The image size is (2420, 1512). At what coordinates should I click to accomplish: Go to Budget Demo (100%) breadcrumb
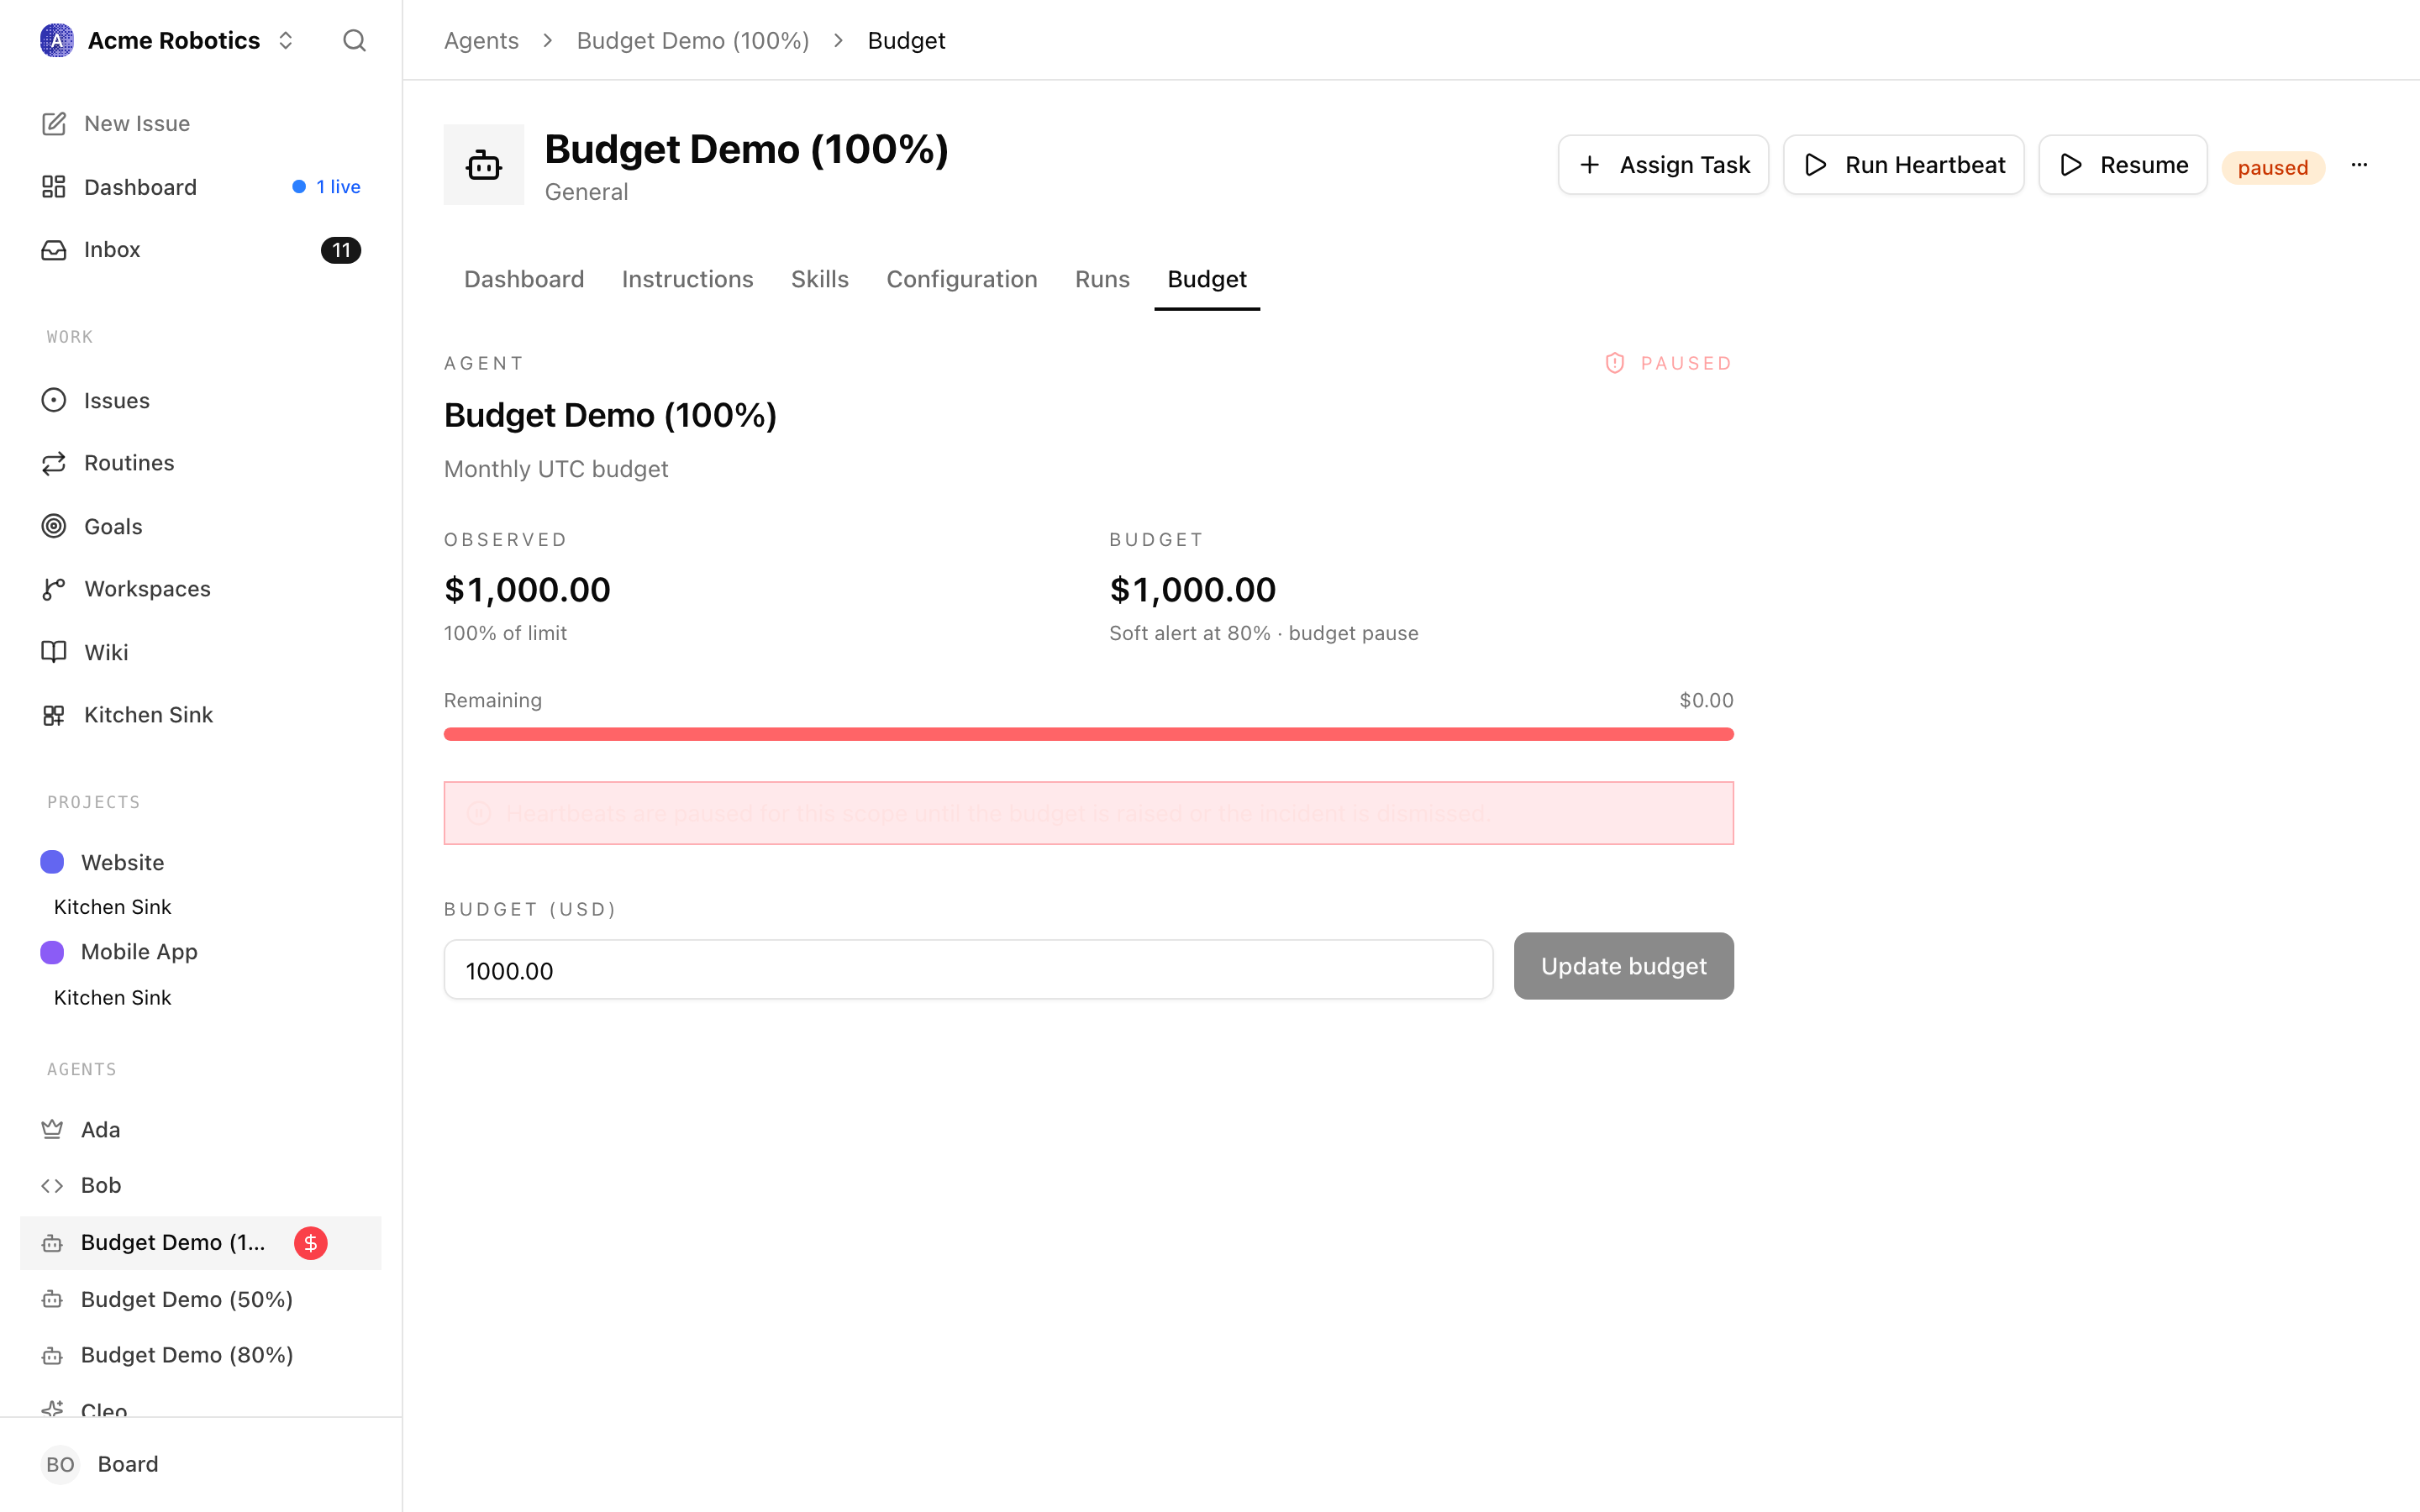point(693,40)
